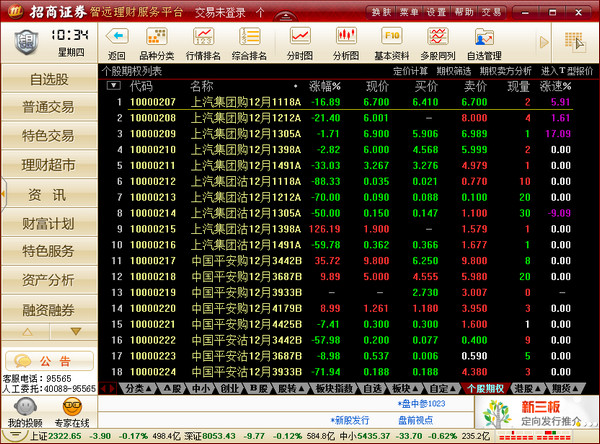
Task: Open 综合排名 combined ranking icon
Action: pyautogui.click(x=251, y=43)
